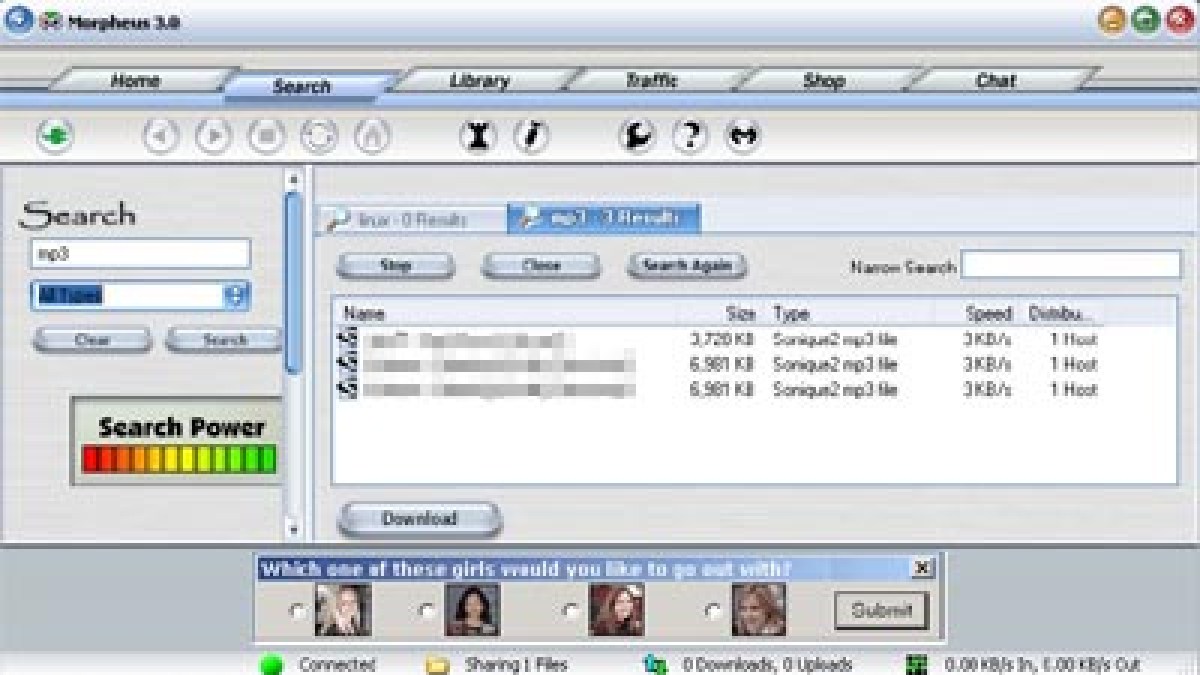The width and height of the screenshot is (1200, 675).
Task: Click the second girl's photo thumbnail
Action: tap(472, 610)
